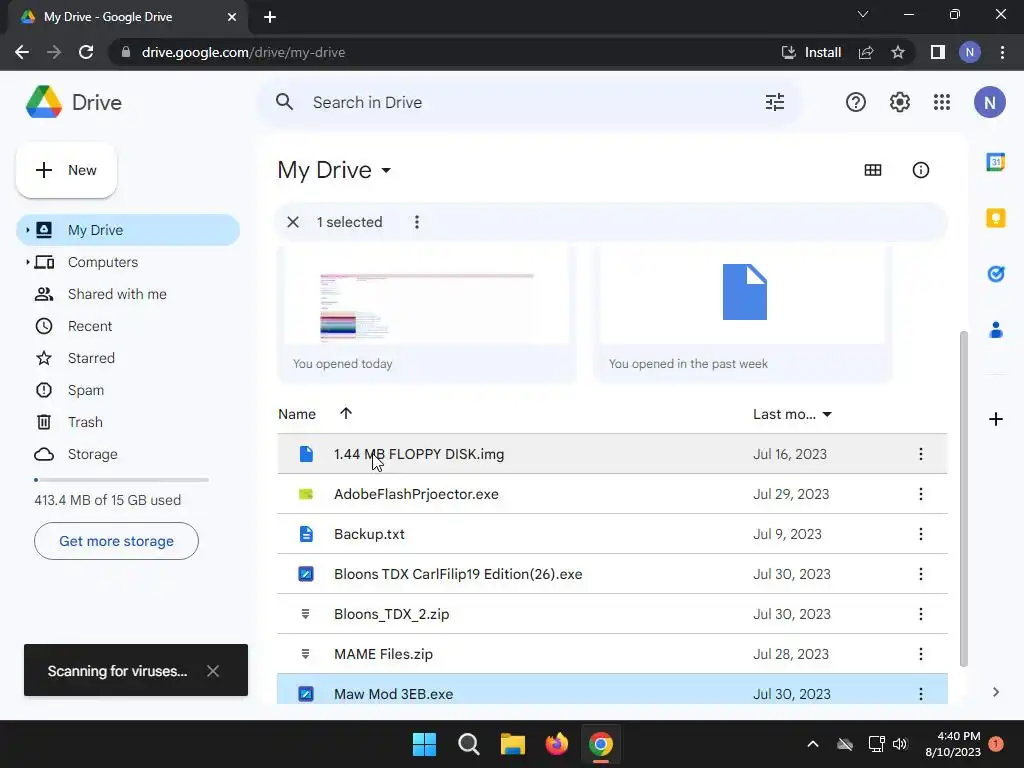The image size is (1024, 768).
Task: Reverse sort direction with Name arrow
Action: (345, 413)
